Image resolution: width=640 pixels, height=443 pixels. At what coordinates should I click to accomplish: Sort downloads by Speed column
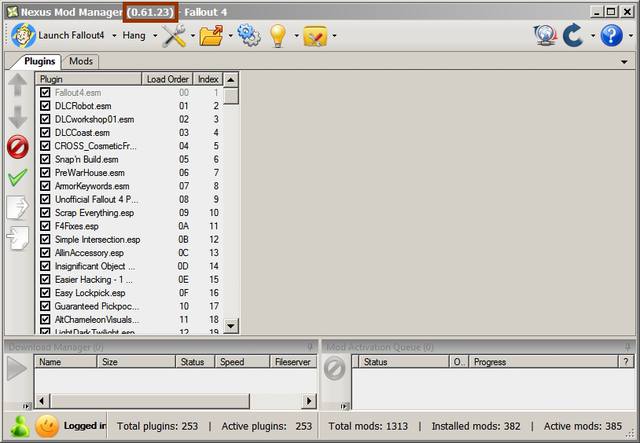click(242, 362)
